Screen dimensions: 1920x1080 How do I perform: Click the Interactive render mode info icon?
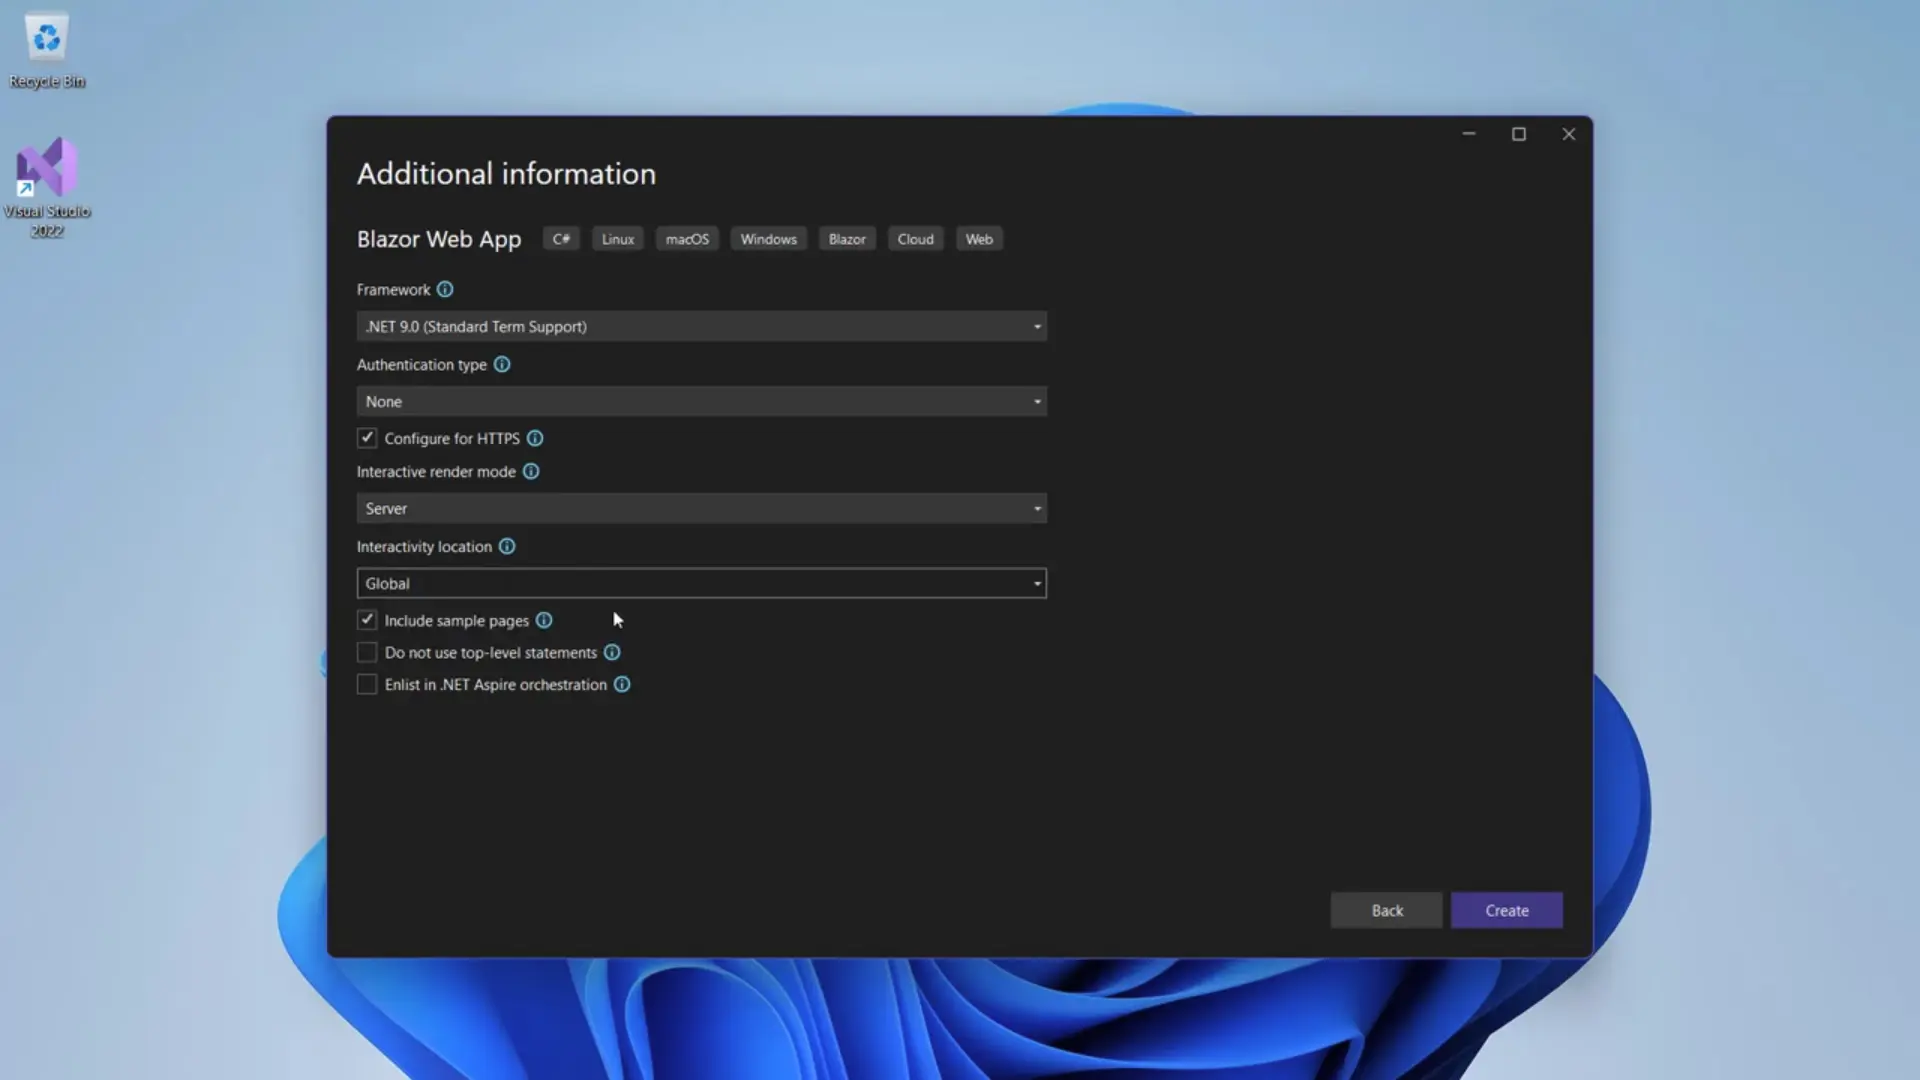coord(531,471)
